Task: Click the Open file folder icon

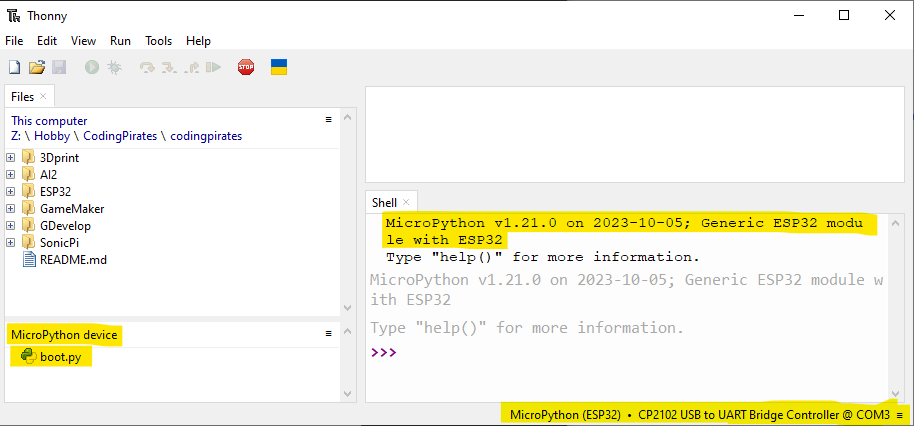Action: (36, 67)
